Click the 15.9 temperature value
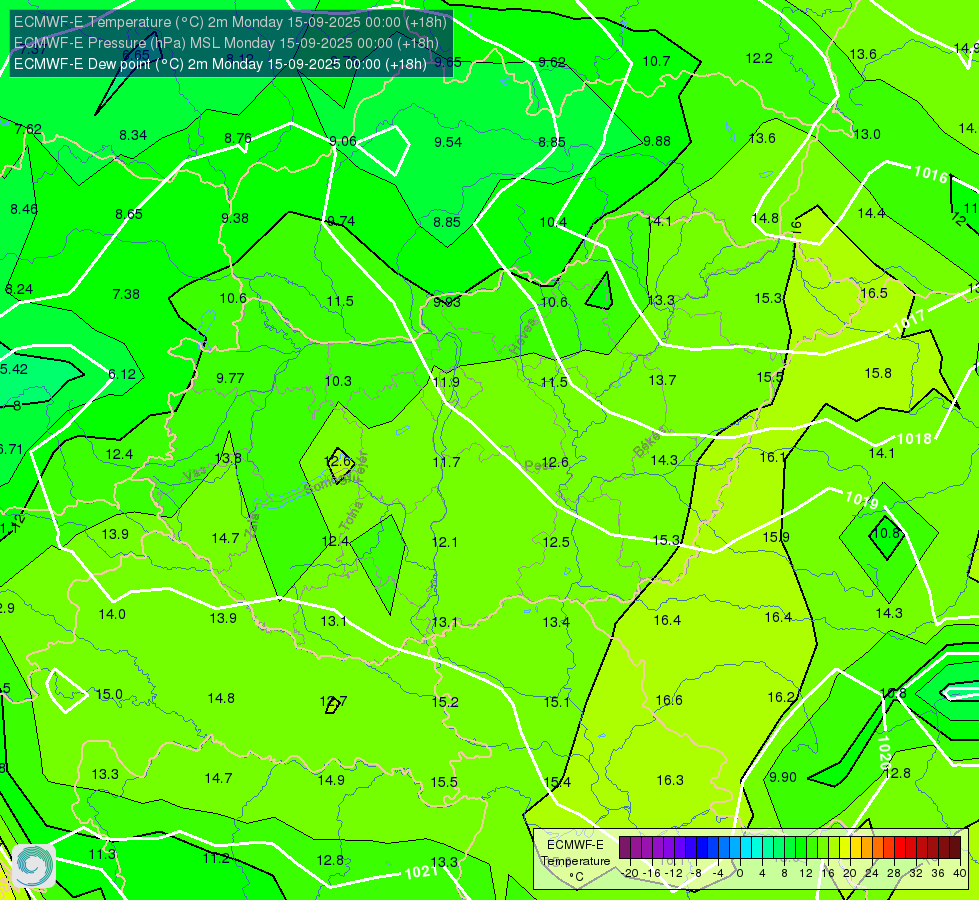 click(x=776, y=537)
